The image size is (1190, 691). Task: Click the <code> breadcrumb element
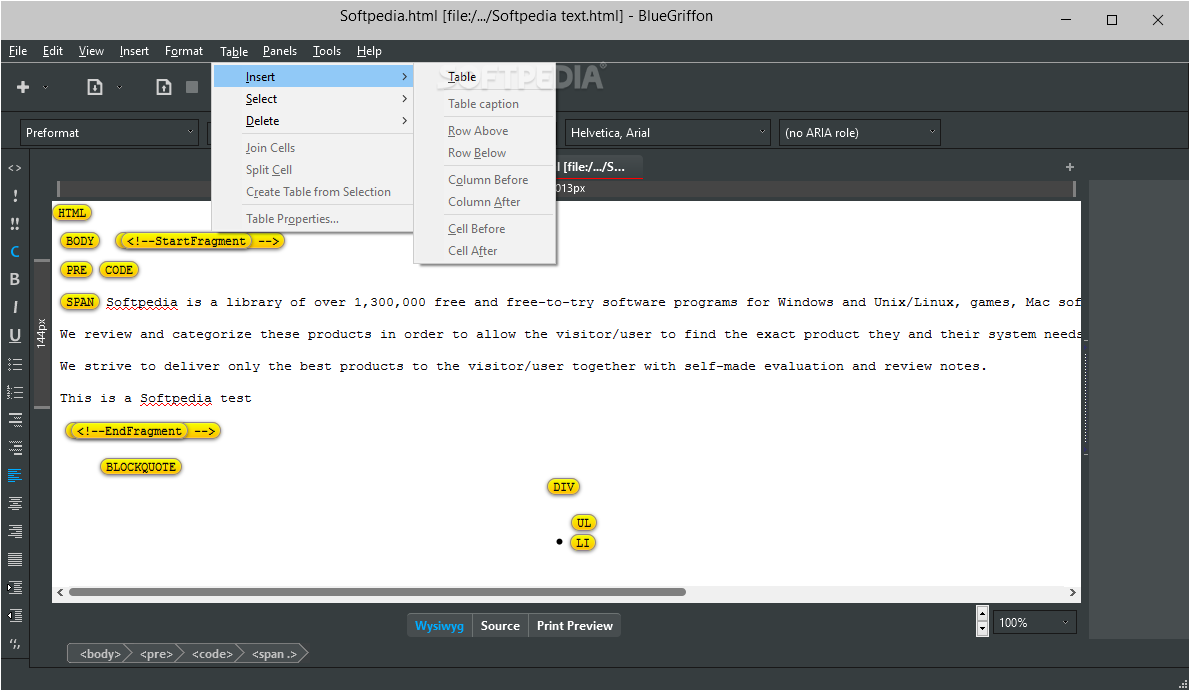click(x=212, y=654)
